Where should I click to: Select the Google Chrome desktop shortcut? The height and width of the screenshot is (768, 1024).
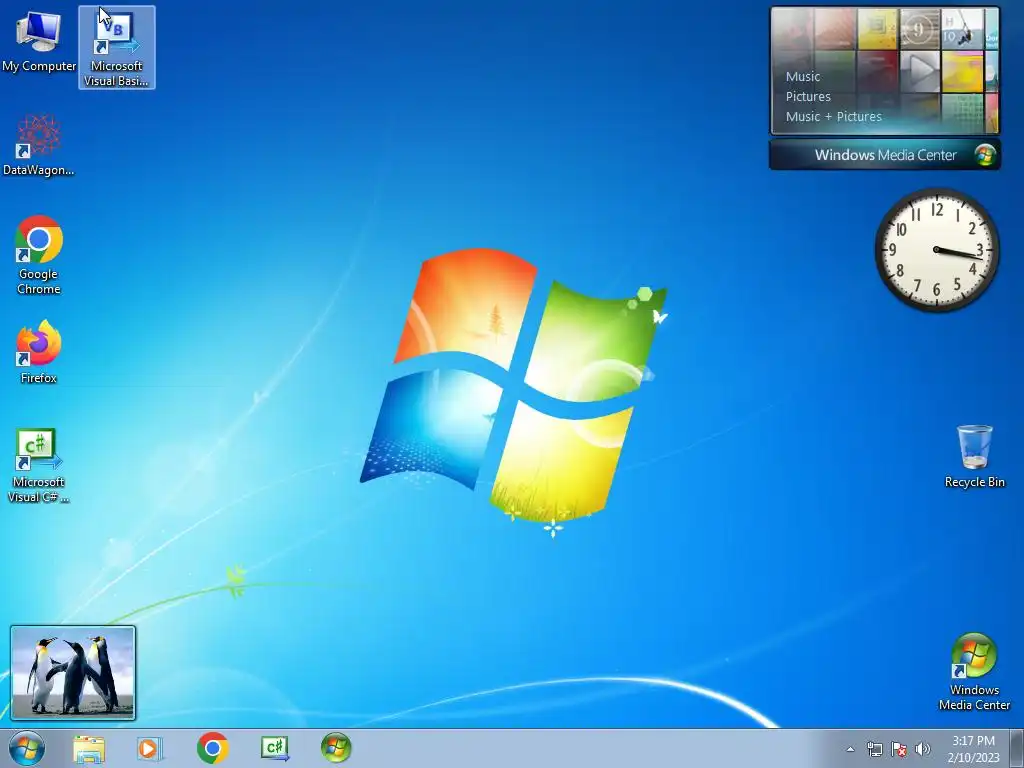pos(39,255)
